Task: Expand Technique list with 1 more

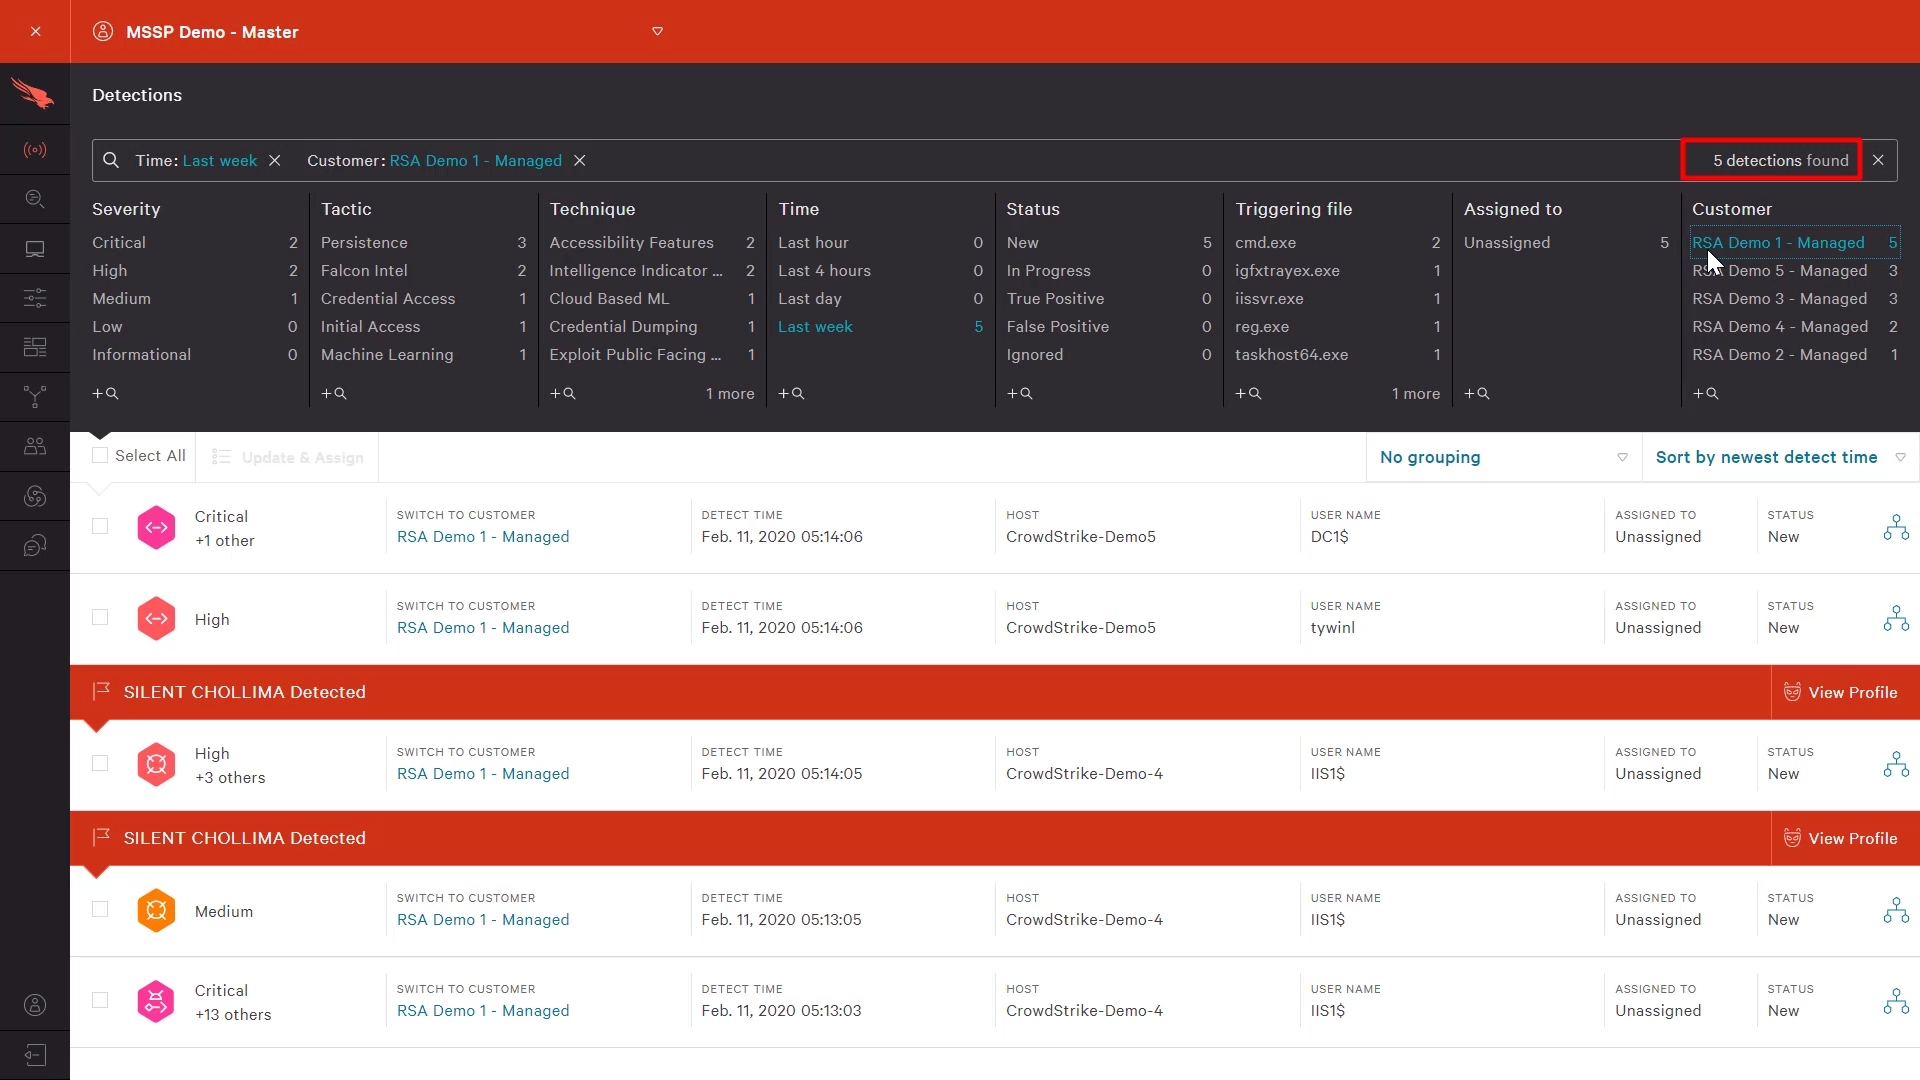Action: click(x=730, y=393)
